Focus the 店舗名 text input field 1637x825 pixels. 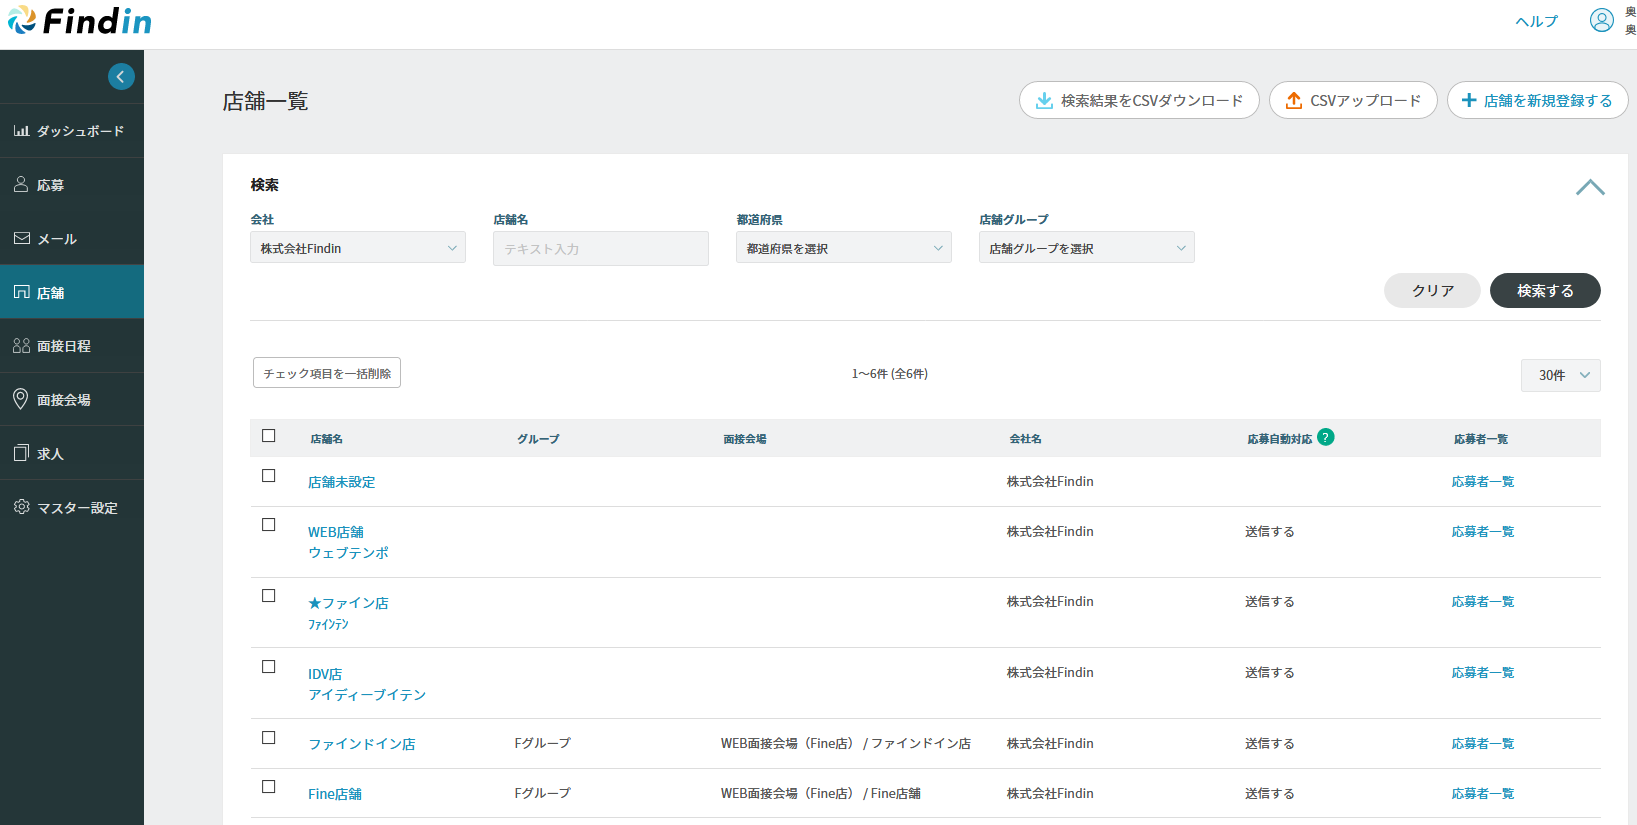(600, 249)
